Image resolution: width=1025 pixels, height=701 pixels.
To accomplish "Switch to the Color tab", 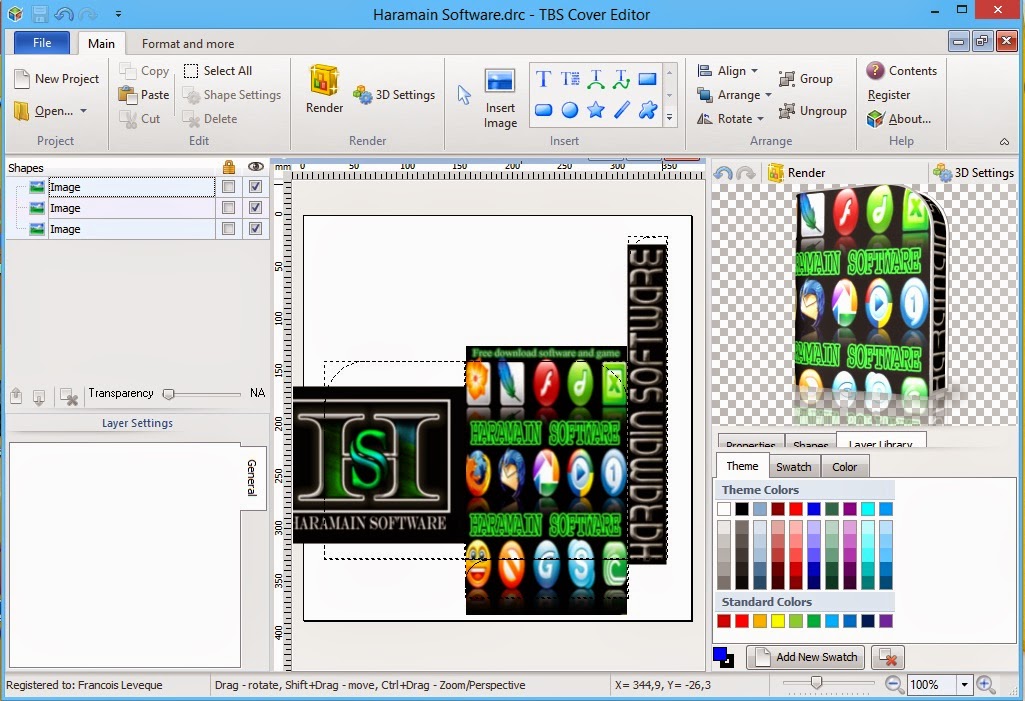I will click(x=845, y=467).
